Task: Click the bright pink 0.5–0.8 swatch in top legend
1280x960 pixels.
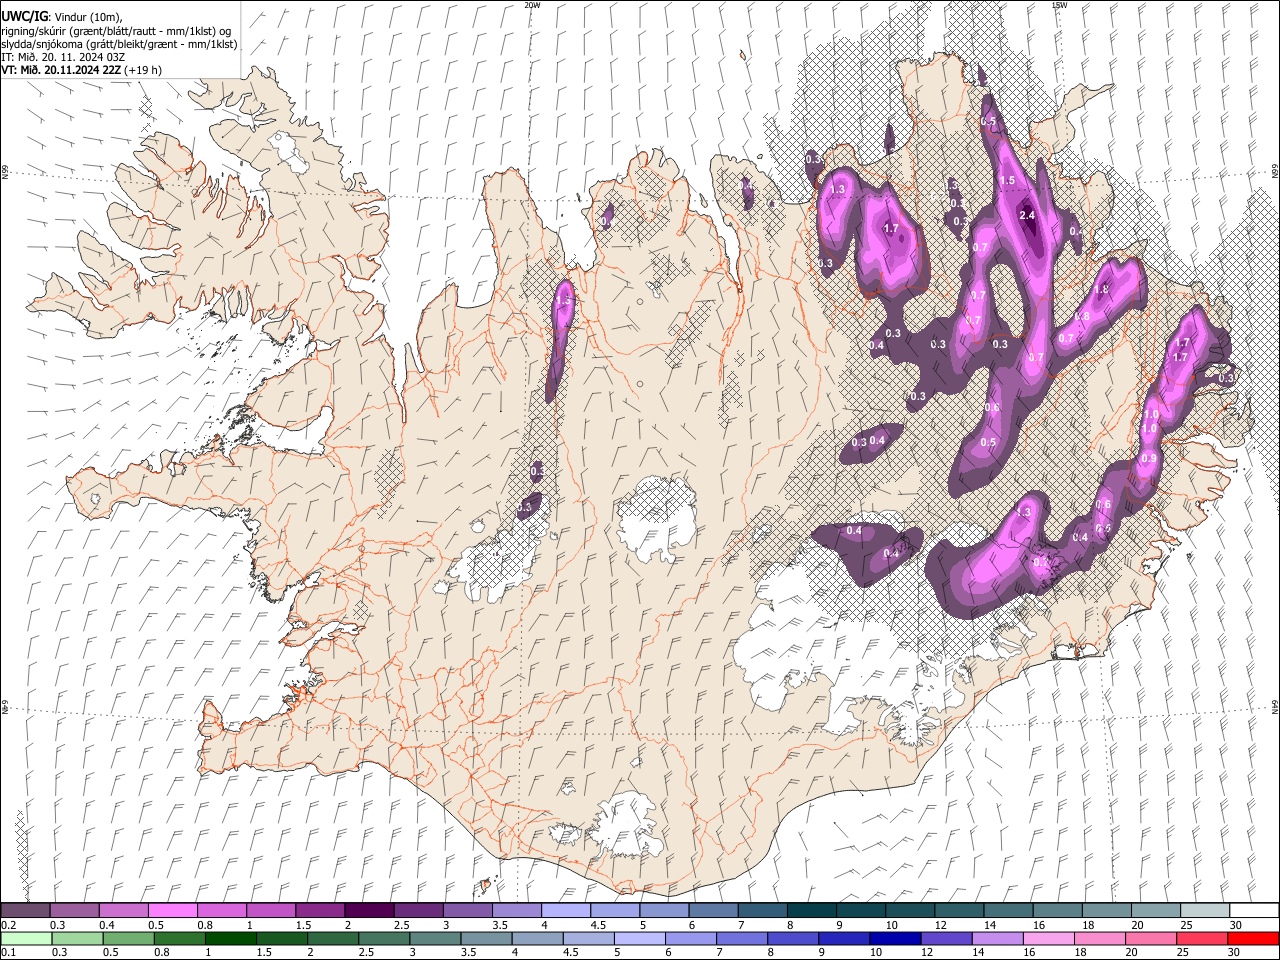Action: pyautogui.click(x=172, y=910)
